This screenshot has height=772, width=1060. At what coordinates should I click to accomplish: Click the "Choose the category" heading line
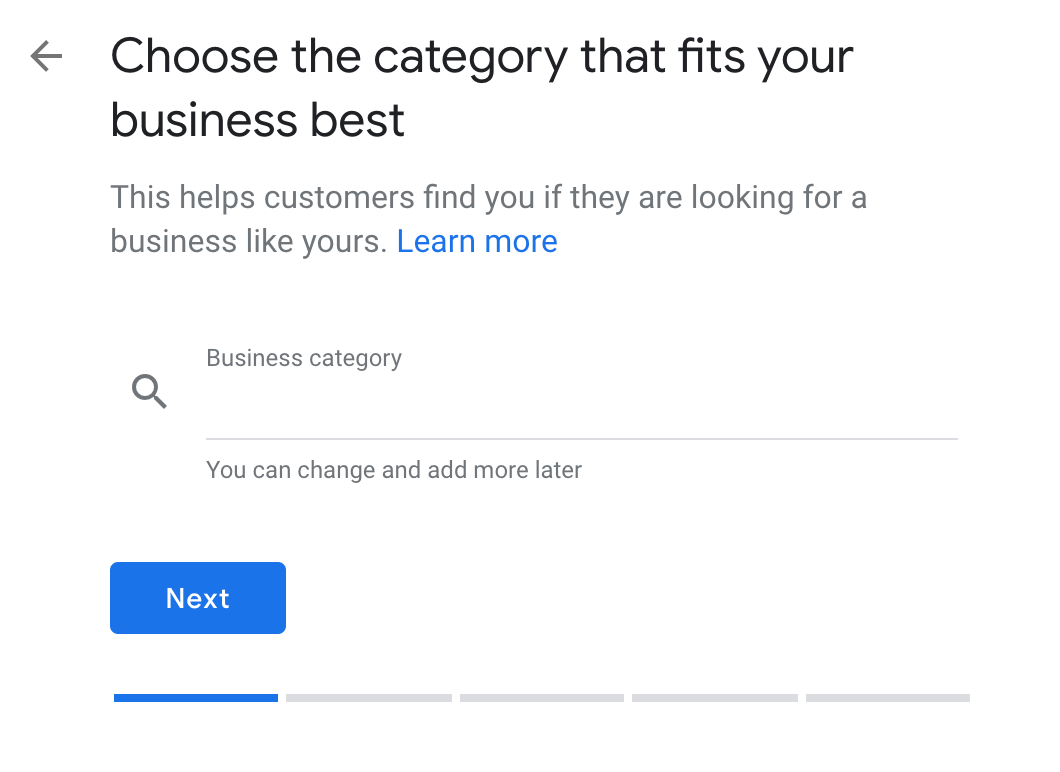click(x=482, y=57)
